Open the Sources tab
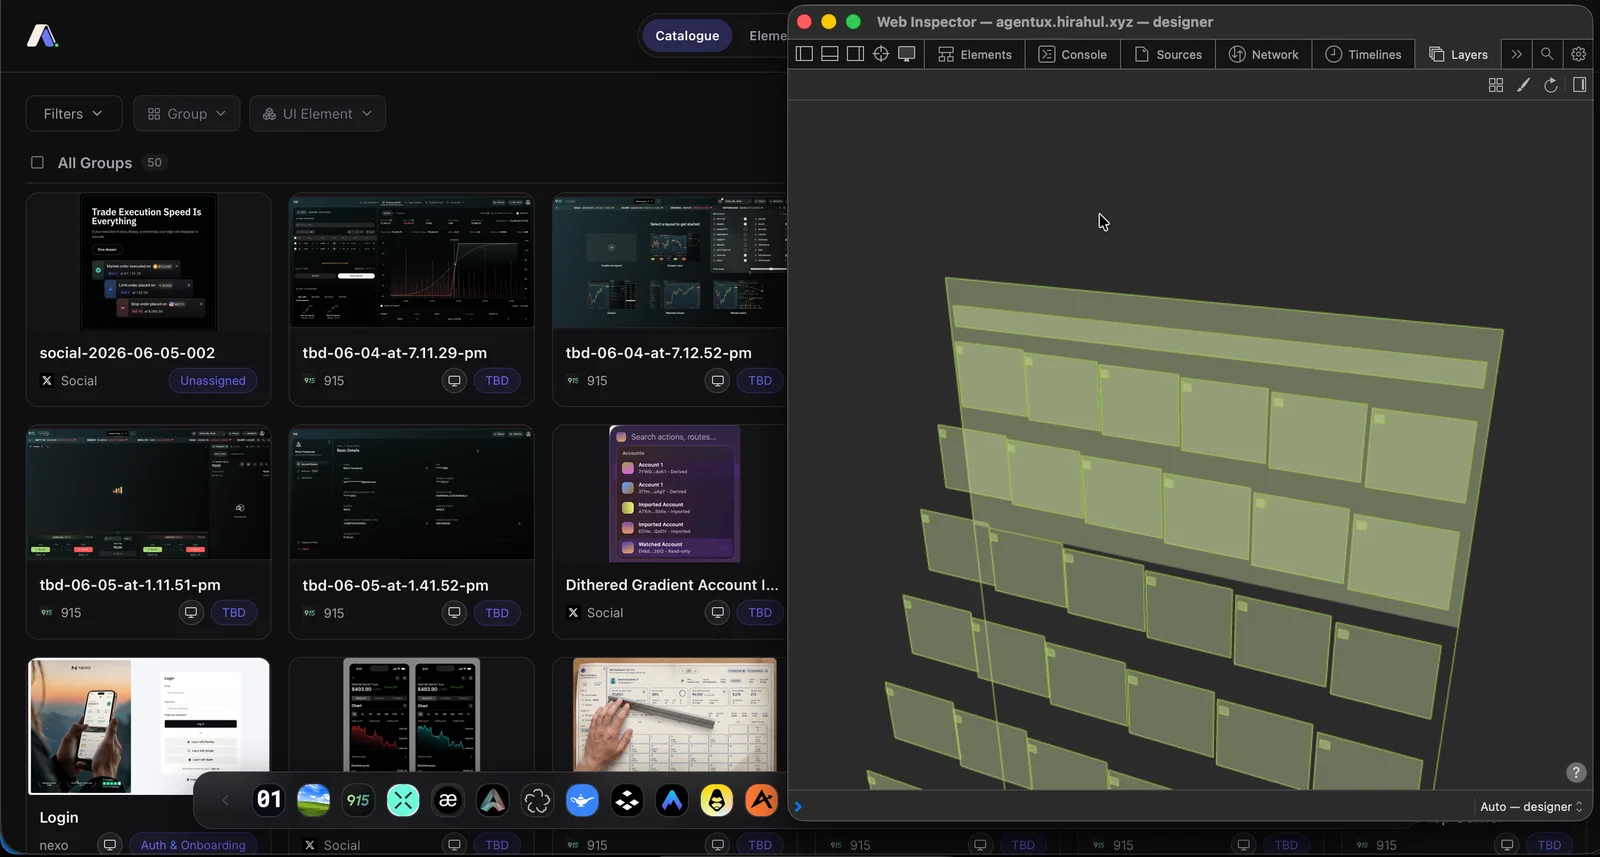Screen dimensions: 1600x857 pyautogui.click(x=1168, y=54)
